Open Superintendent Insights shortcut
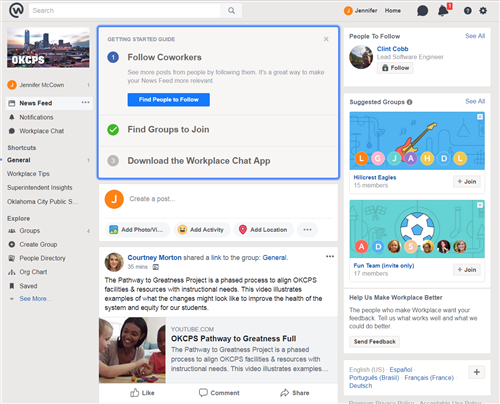The image size is (500, 404). point(40,187)
